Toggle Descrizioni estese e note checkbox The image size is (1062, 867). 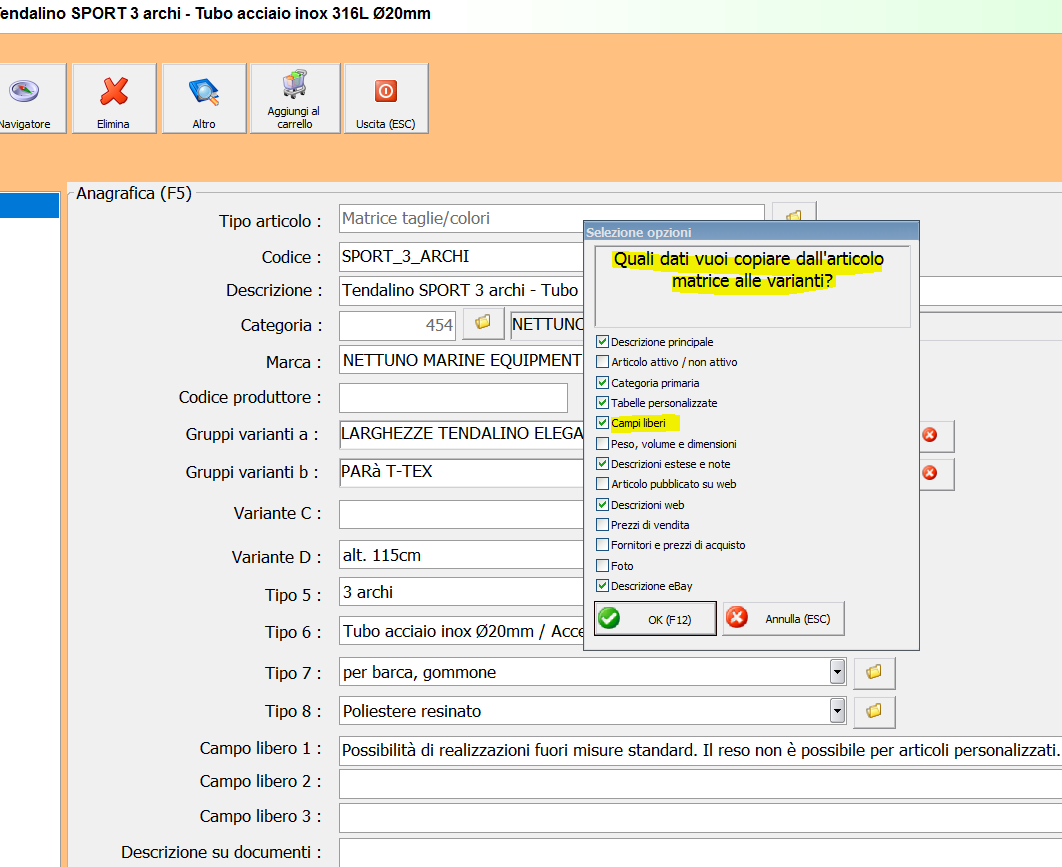602,464
